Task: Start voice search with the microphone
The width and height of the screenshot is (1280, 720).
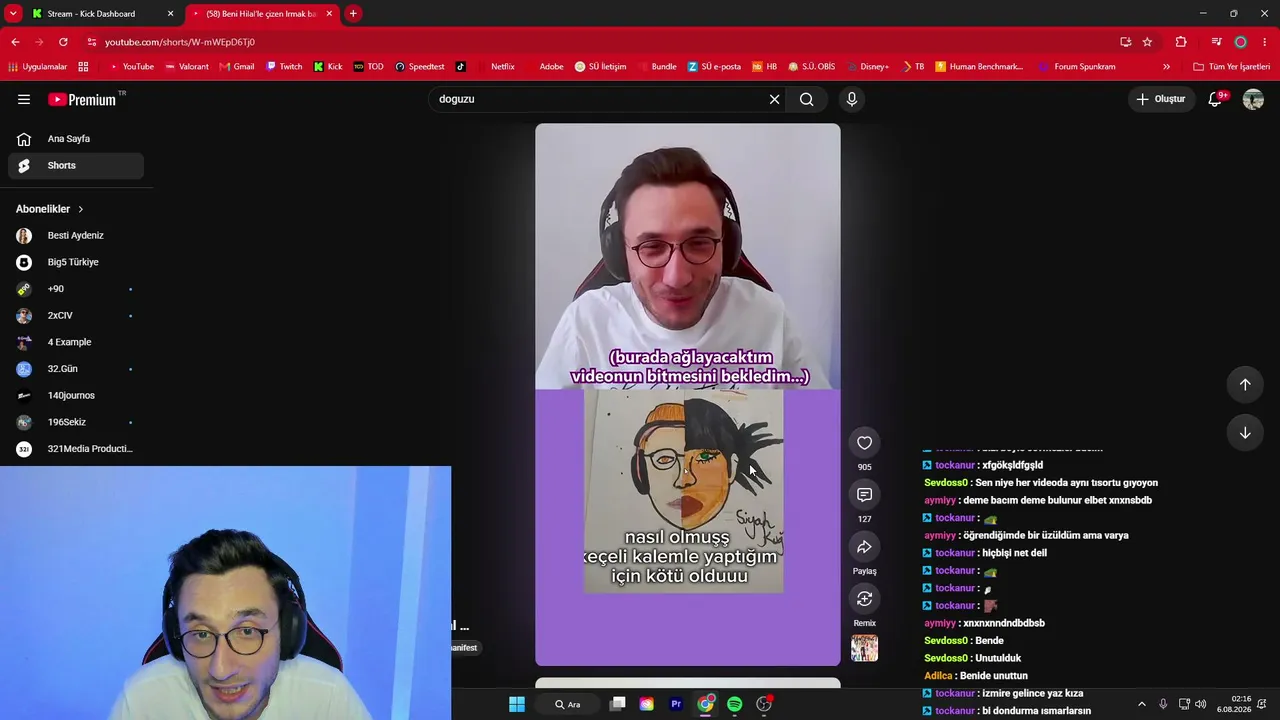Action: click(x=852, y=99)
